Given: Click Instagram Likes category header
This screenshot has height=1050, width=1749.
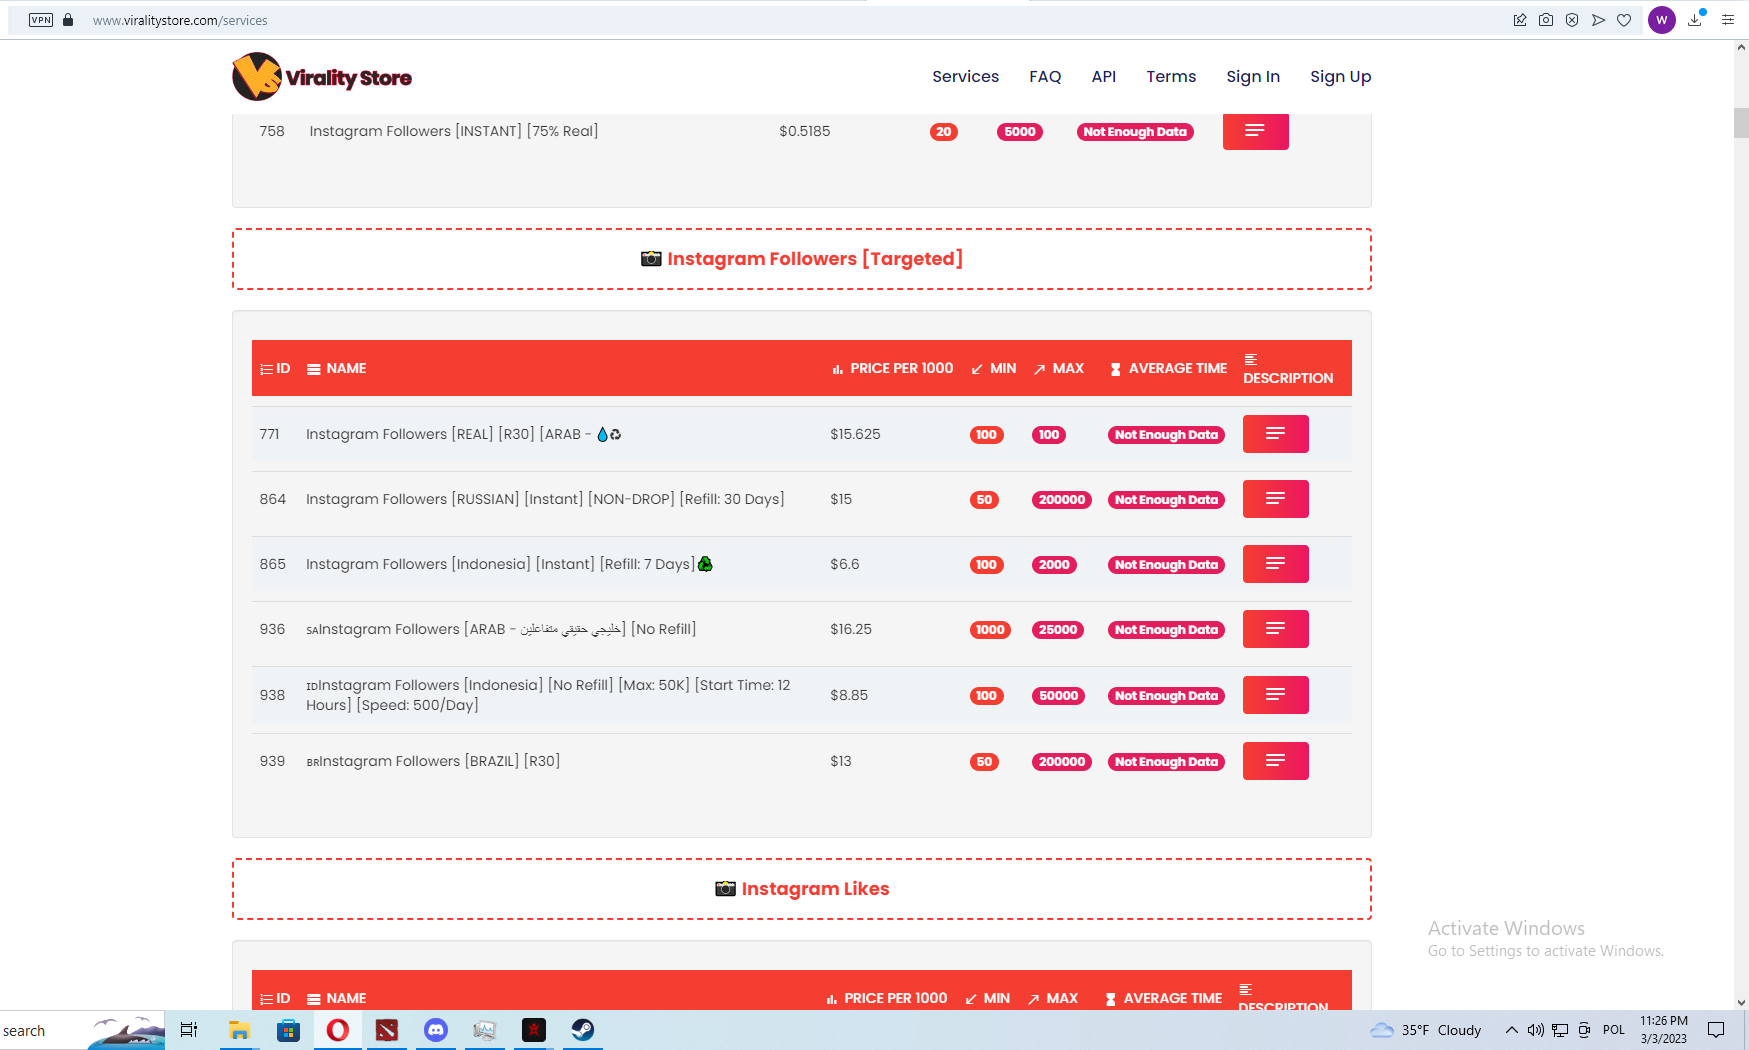Looking at the screenshot, I should point(802,889).
